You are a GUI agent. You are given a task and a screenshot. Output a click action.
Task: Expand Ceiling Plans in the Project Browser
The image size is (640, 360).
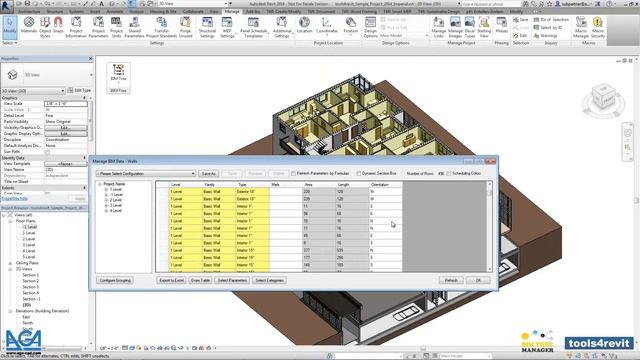(x=11, y=263)
